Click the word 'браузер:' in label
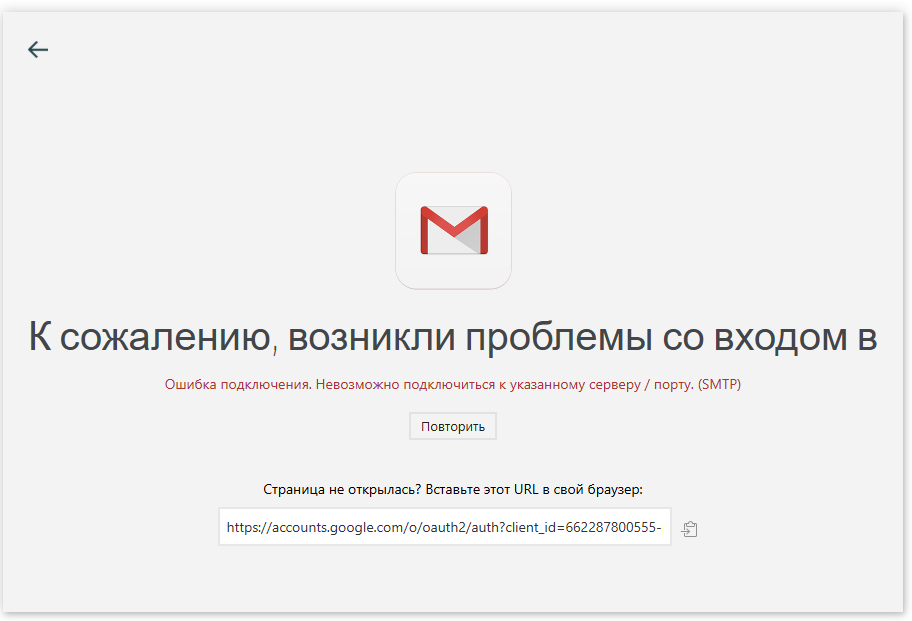The image size is (912, 621). (x=615, y=490)
